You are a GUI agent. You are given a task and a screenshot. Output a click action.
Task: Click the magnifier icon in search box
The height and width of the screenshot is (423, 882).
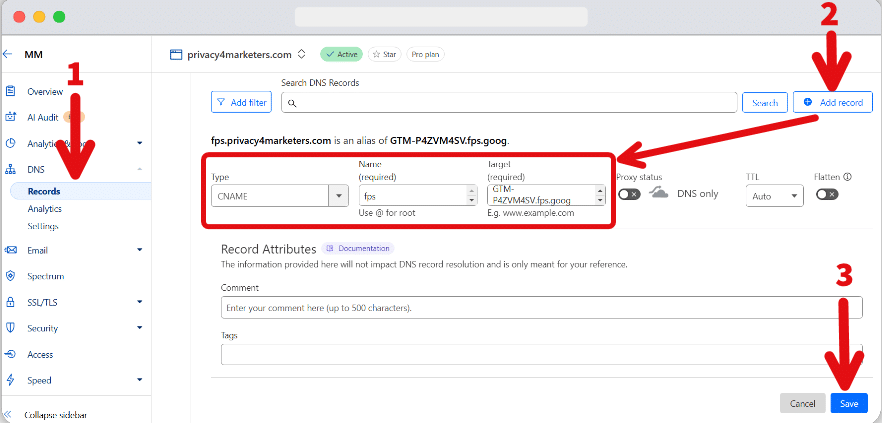[291, 103]
